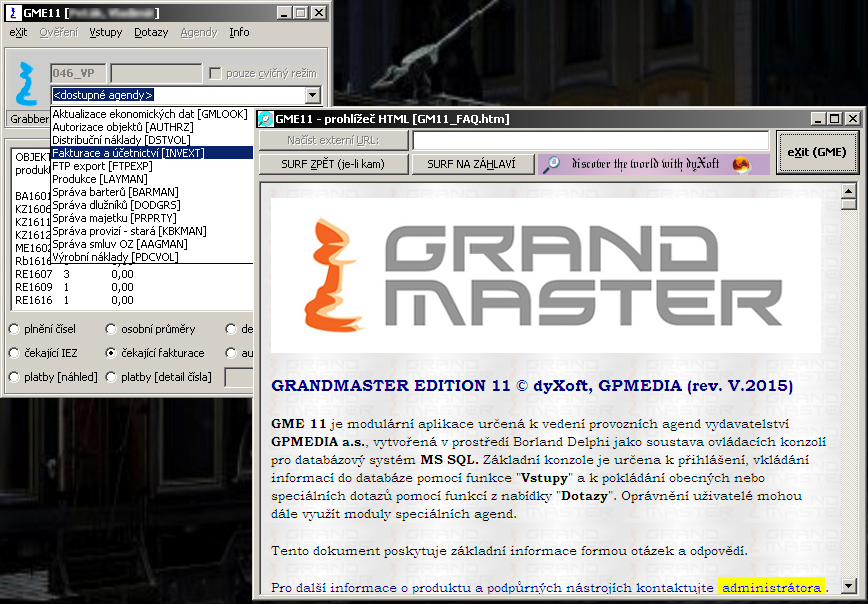The image size is (868, 604).
Task: Select Fakturace a účetnictví [INVEXT] agenda
Action: coord(152,153)
